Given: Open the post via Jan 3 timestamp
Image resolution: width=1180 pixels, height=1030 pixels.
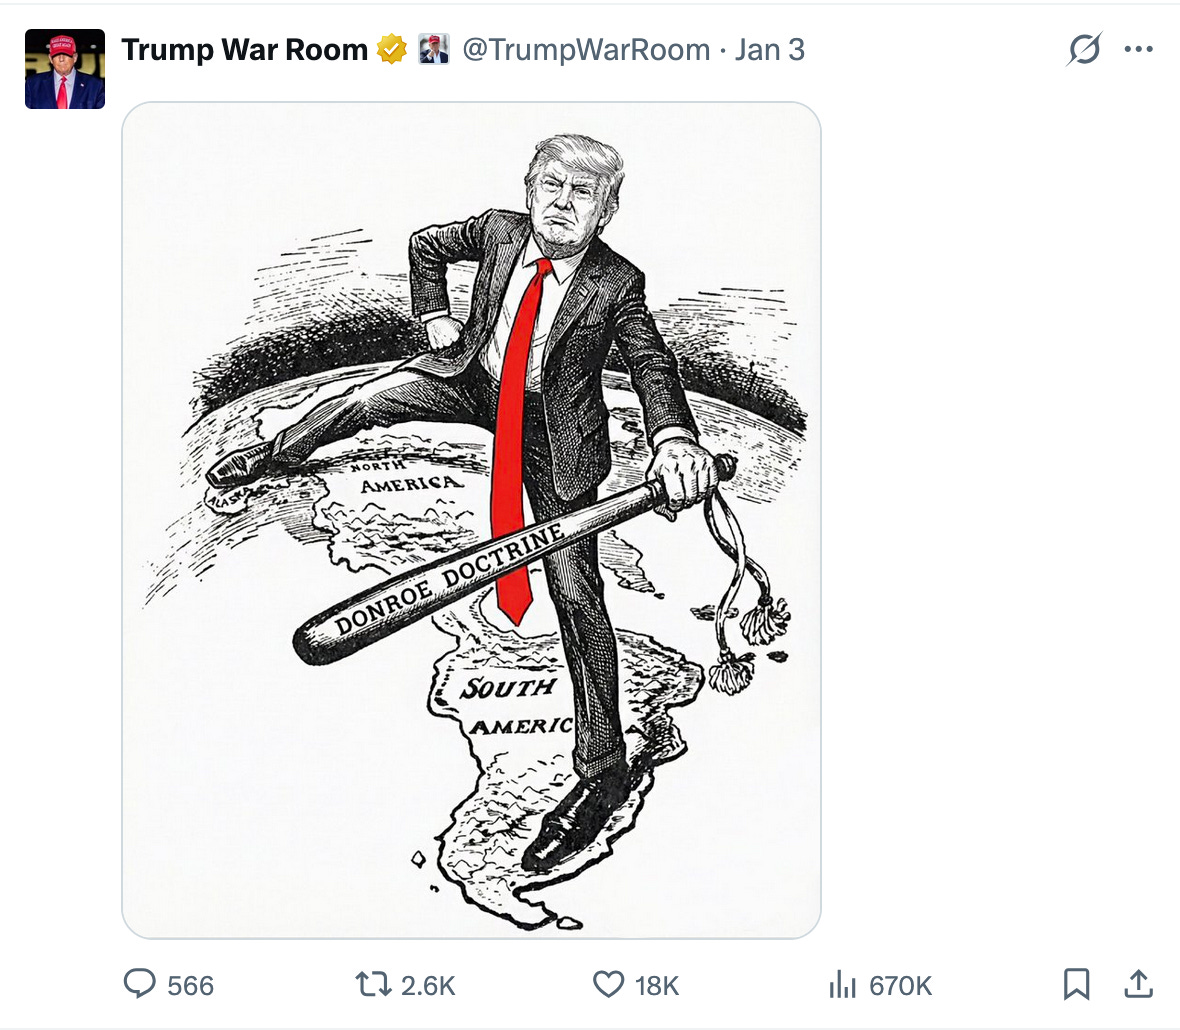Looking at the screenshot, I should point(770,50).
